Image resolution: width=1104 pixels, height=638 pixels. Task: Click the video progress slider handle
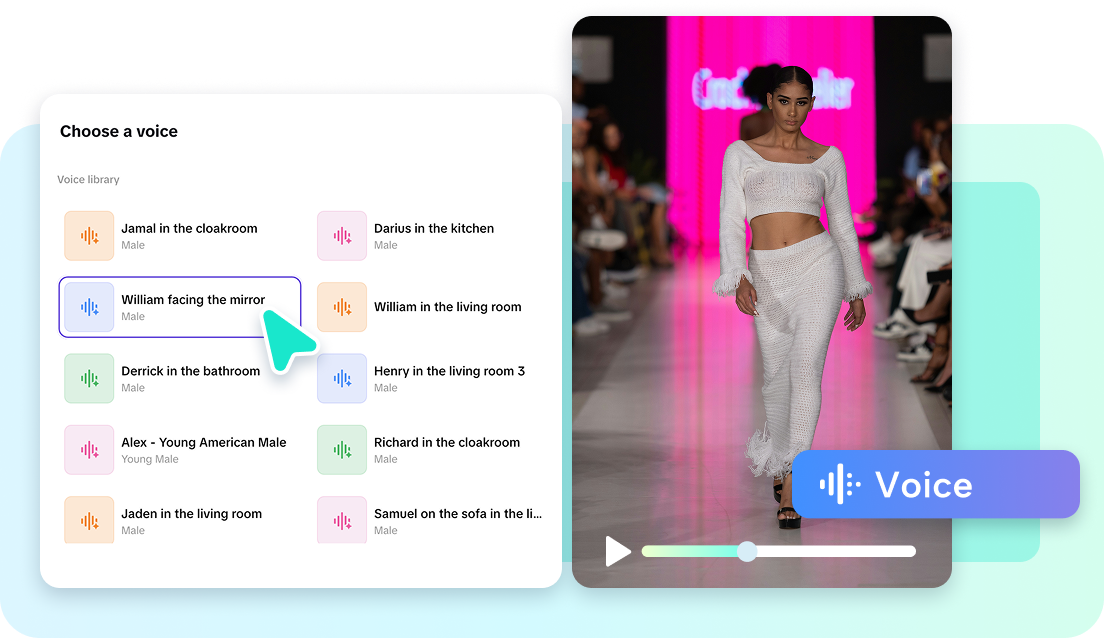coord(747,551)
